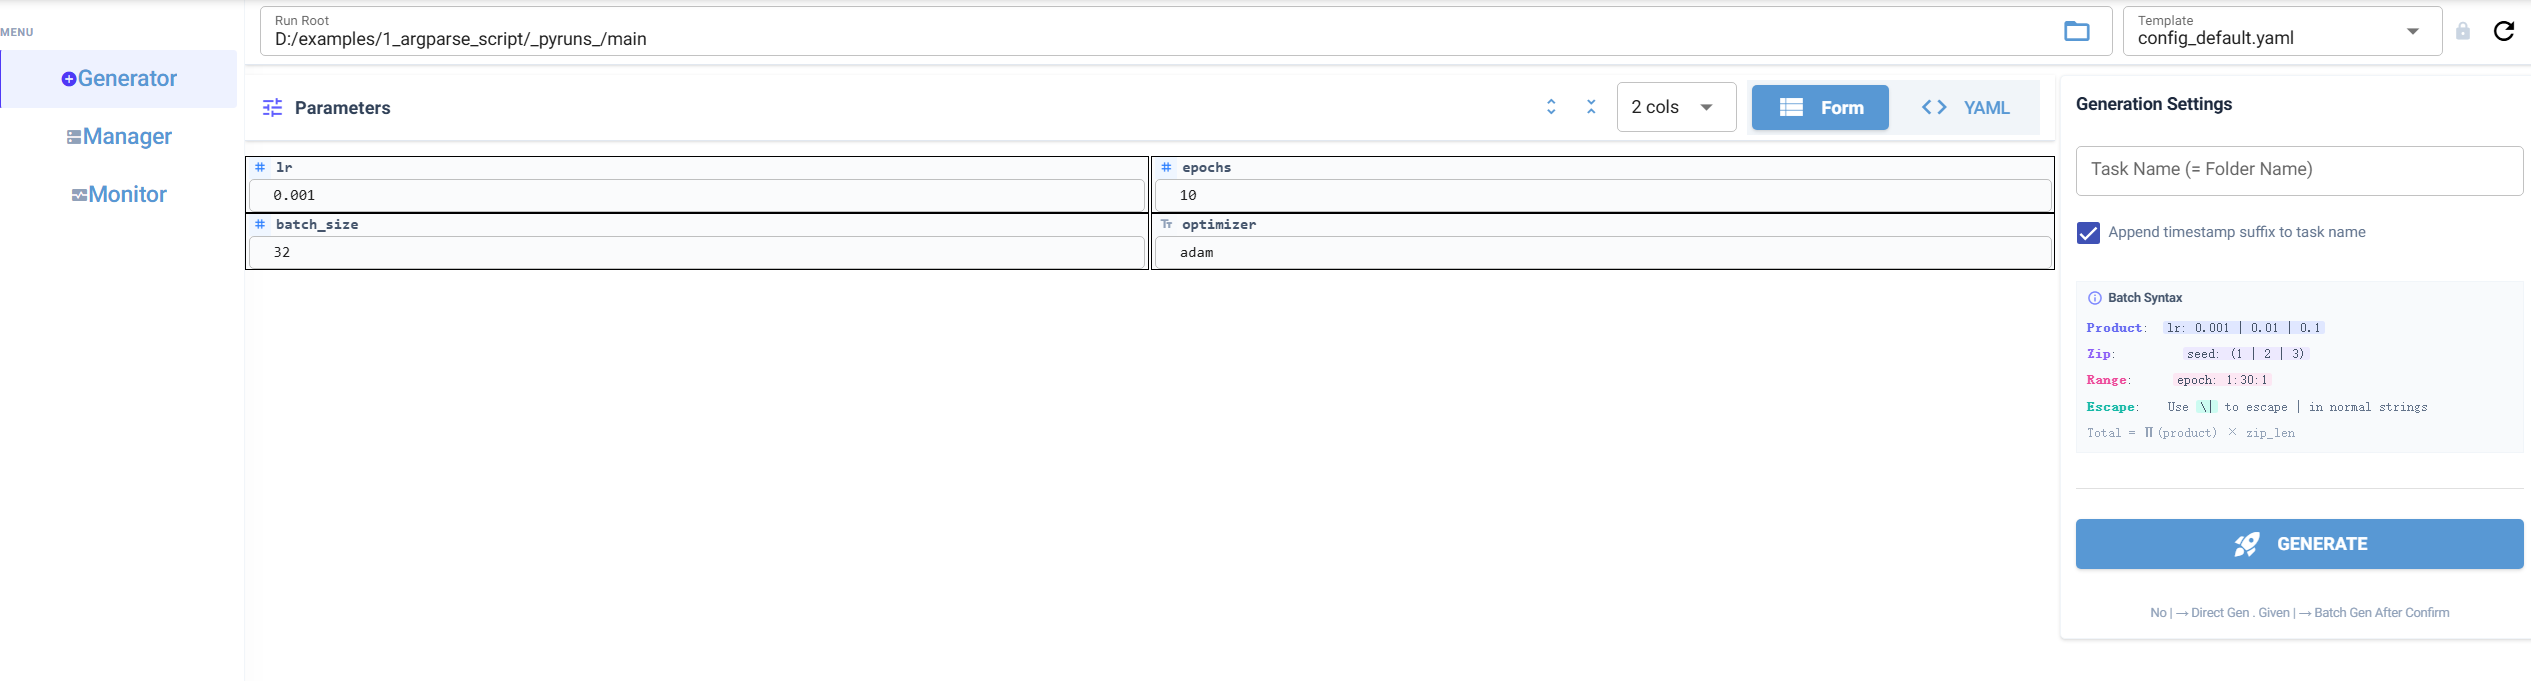The image size is (2531, 681).
Task: Click the Parameters tune sliders icon
Action: 272,108
